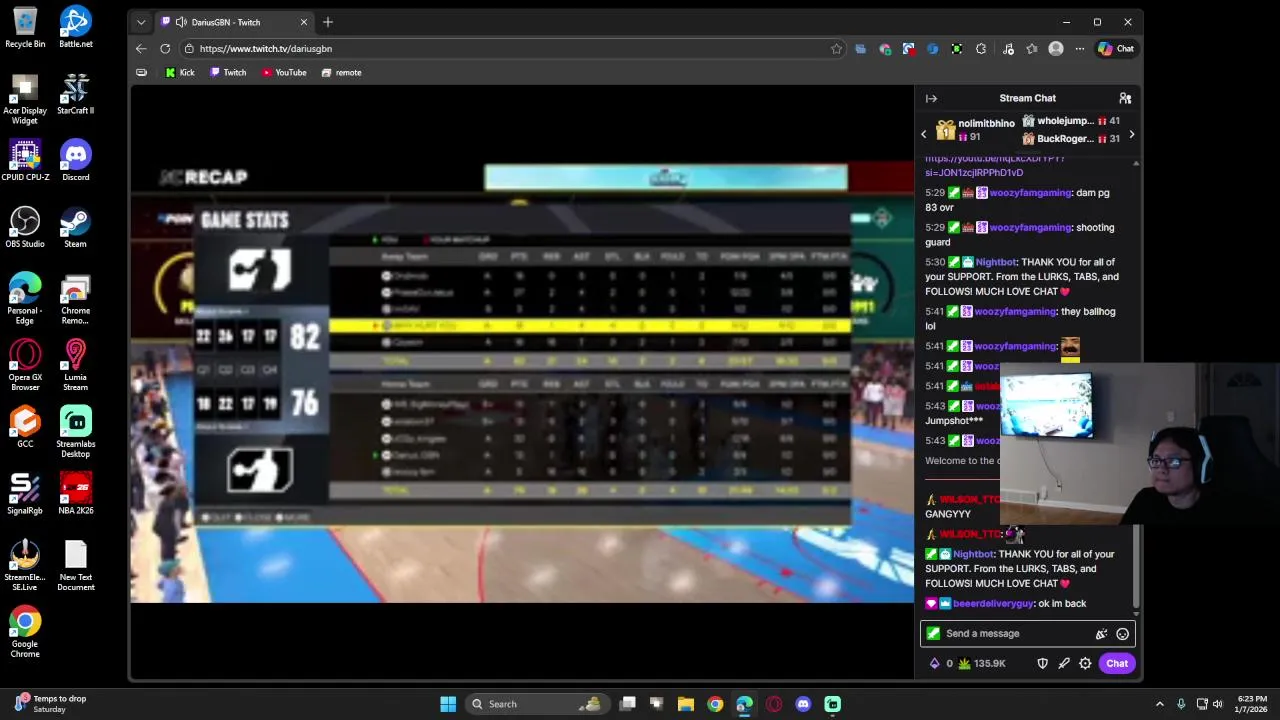Open Opera GX from the taskbar
The width and height of the screenshot is (1280, 720).
tap(774, 704)
